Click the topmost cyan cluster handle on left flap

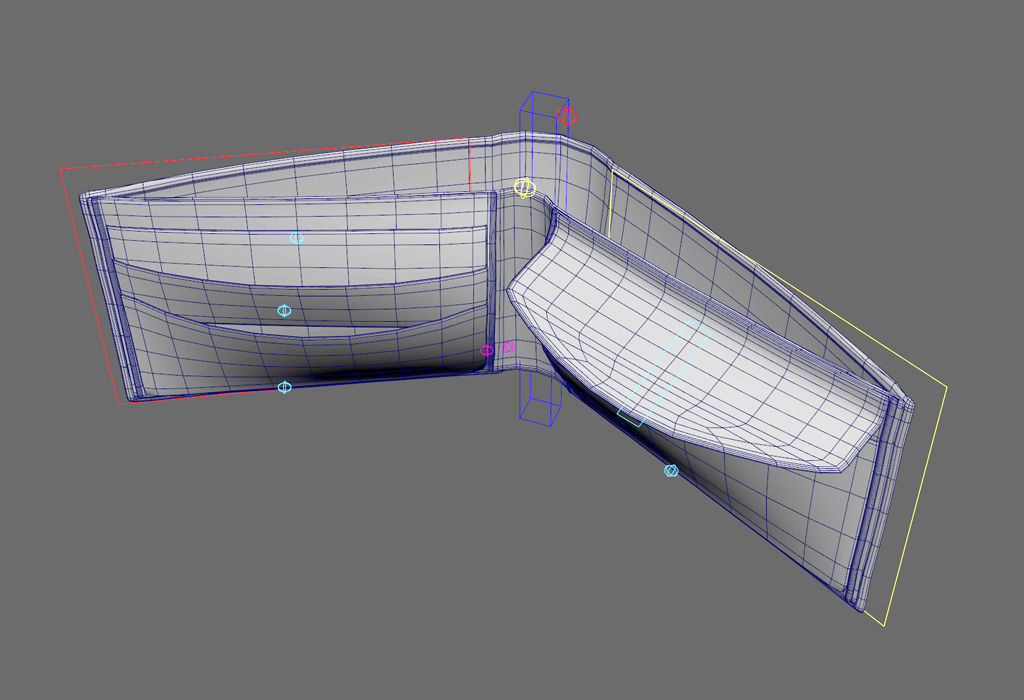294,238
